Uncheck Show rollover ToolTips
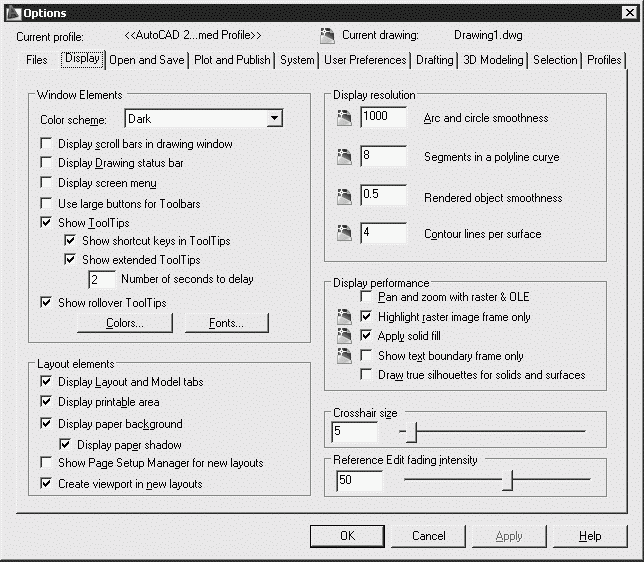 pyautogui.click(x=46, y=302)
